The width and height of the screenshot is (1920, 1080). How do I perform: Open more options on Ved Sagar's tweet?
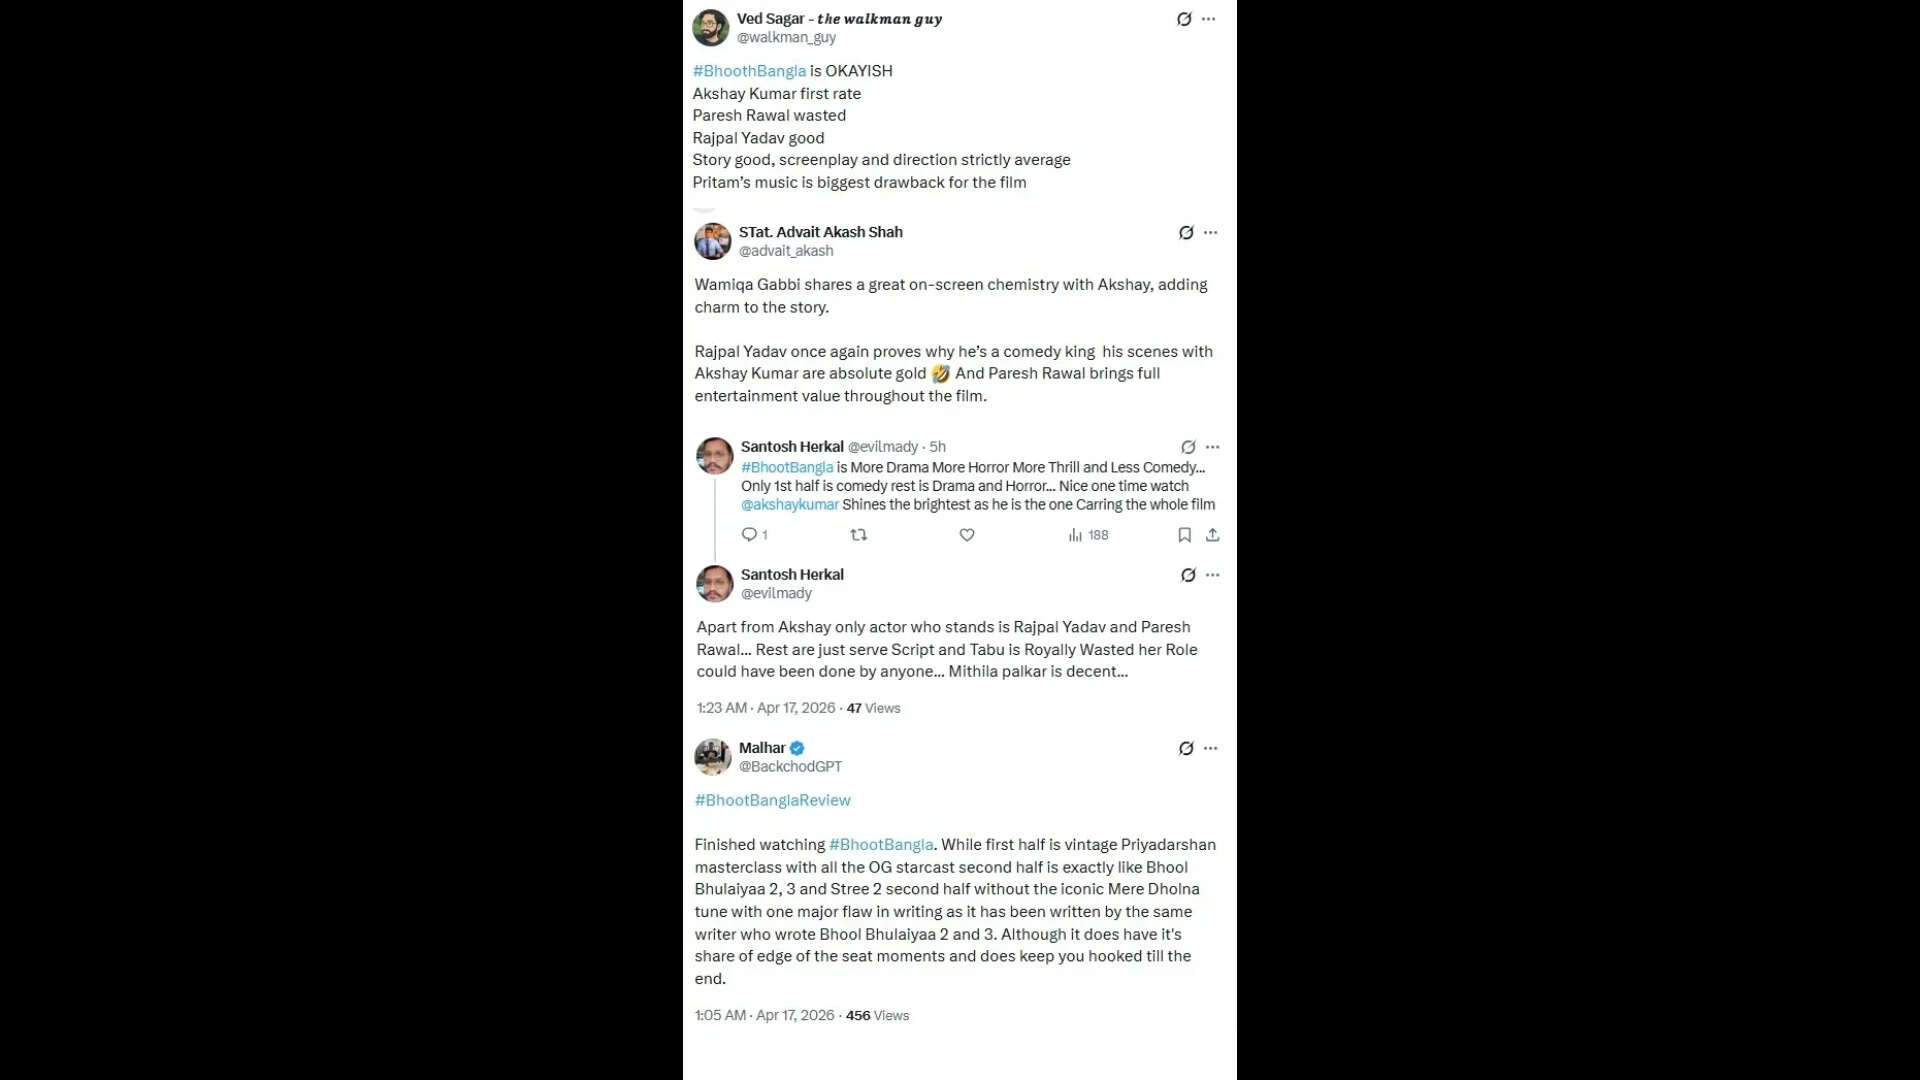(1209, 18)
